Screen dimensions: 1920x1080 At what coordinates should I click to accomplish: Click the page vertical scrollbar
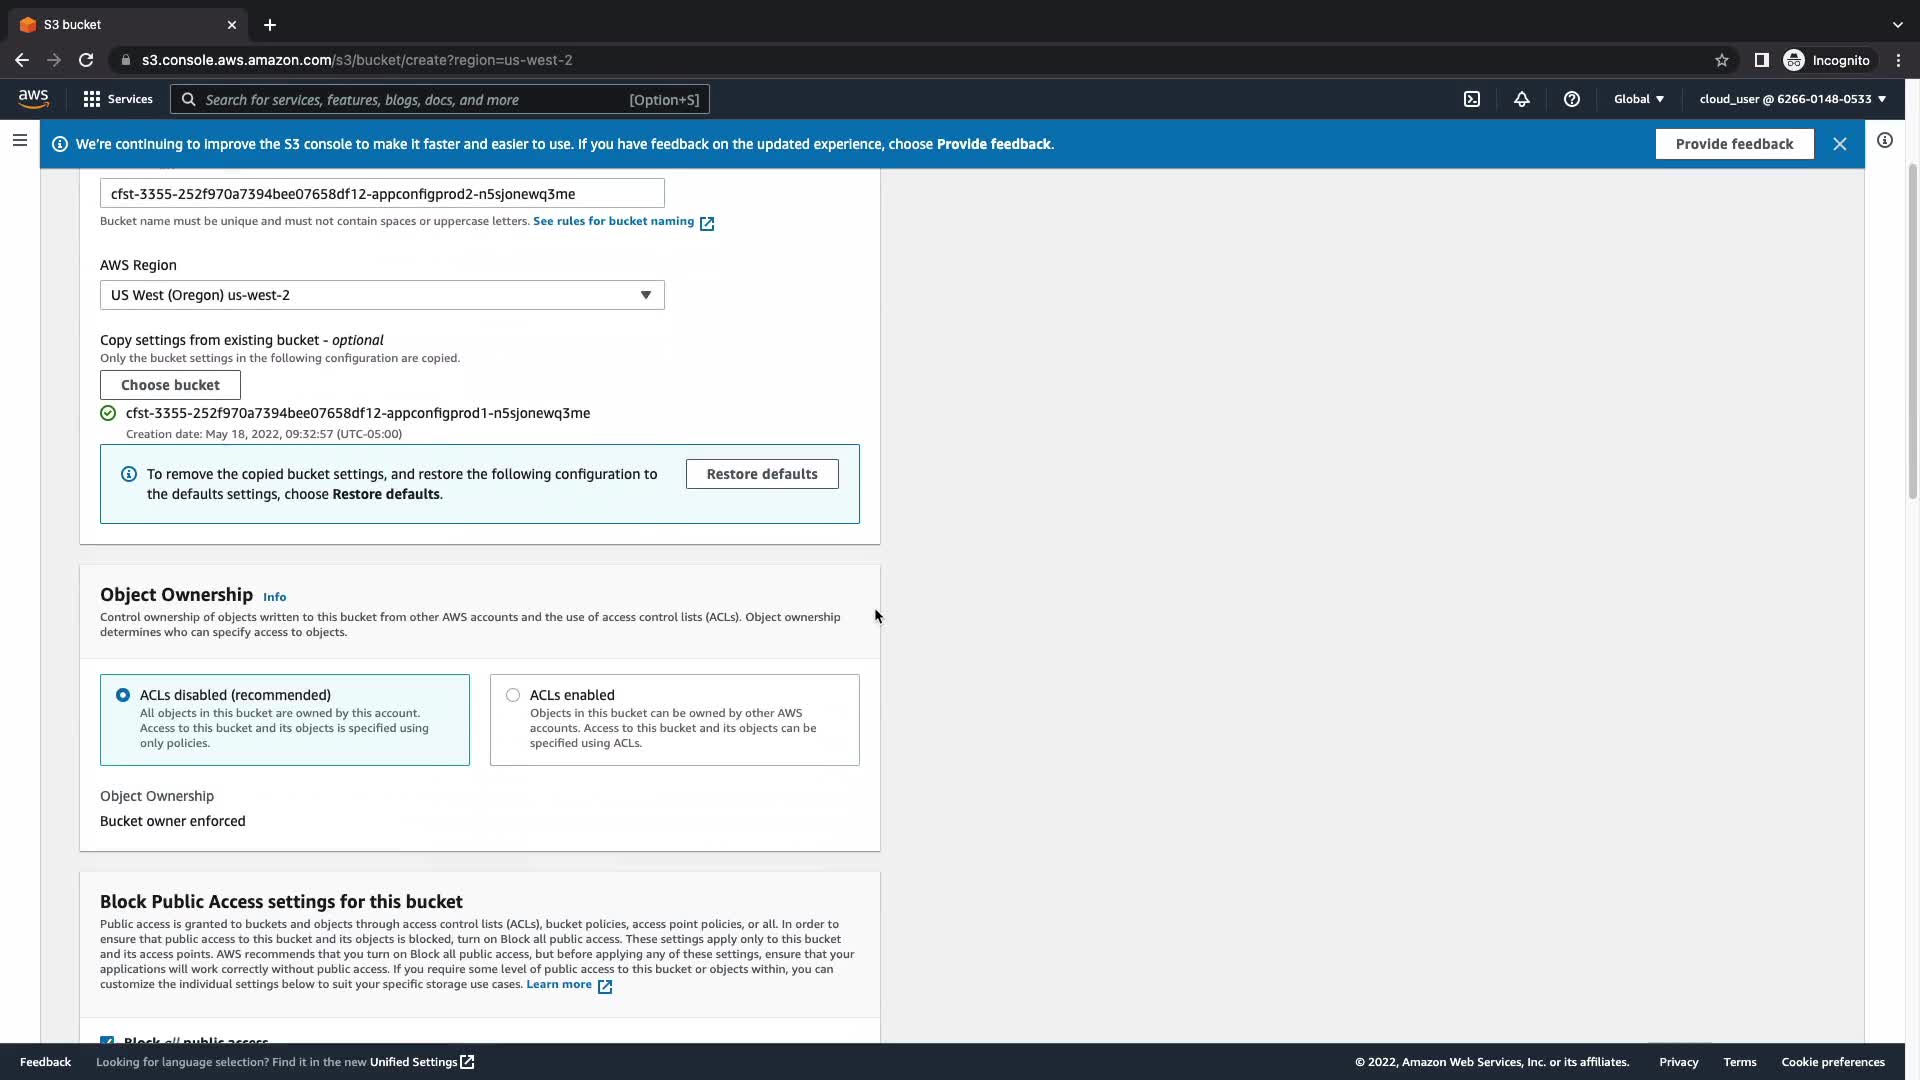[1912, 330]
